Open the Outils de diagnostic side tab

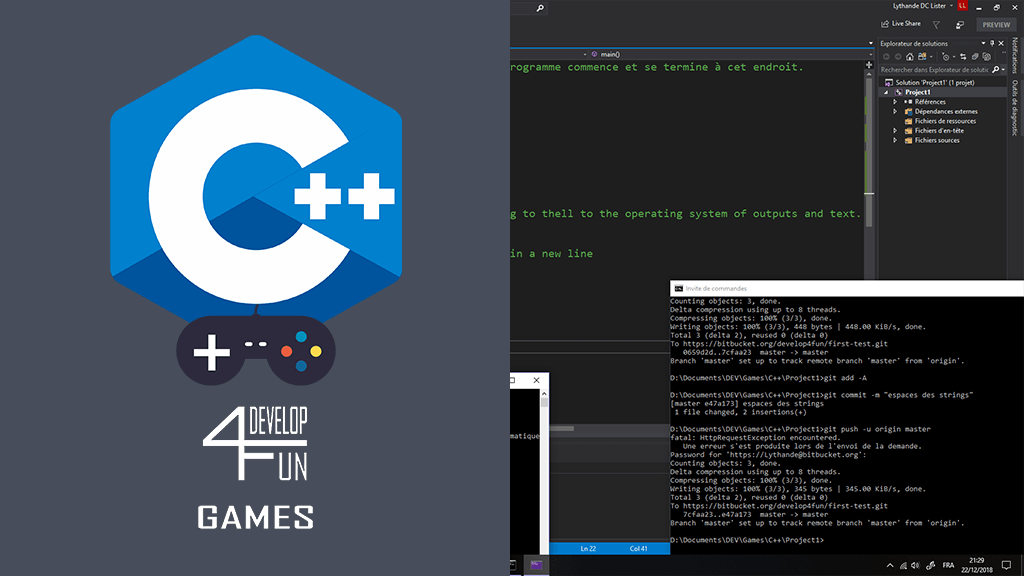[1014, 108]
